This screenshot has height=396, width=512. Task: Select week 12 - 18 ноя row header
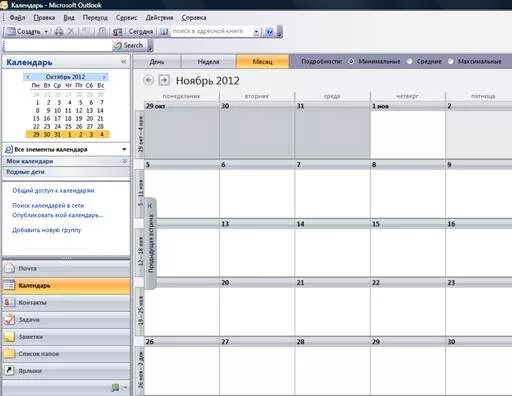point(140,252)
